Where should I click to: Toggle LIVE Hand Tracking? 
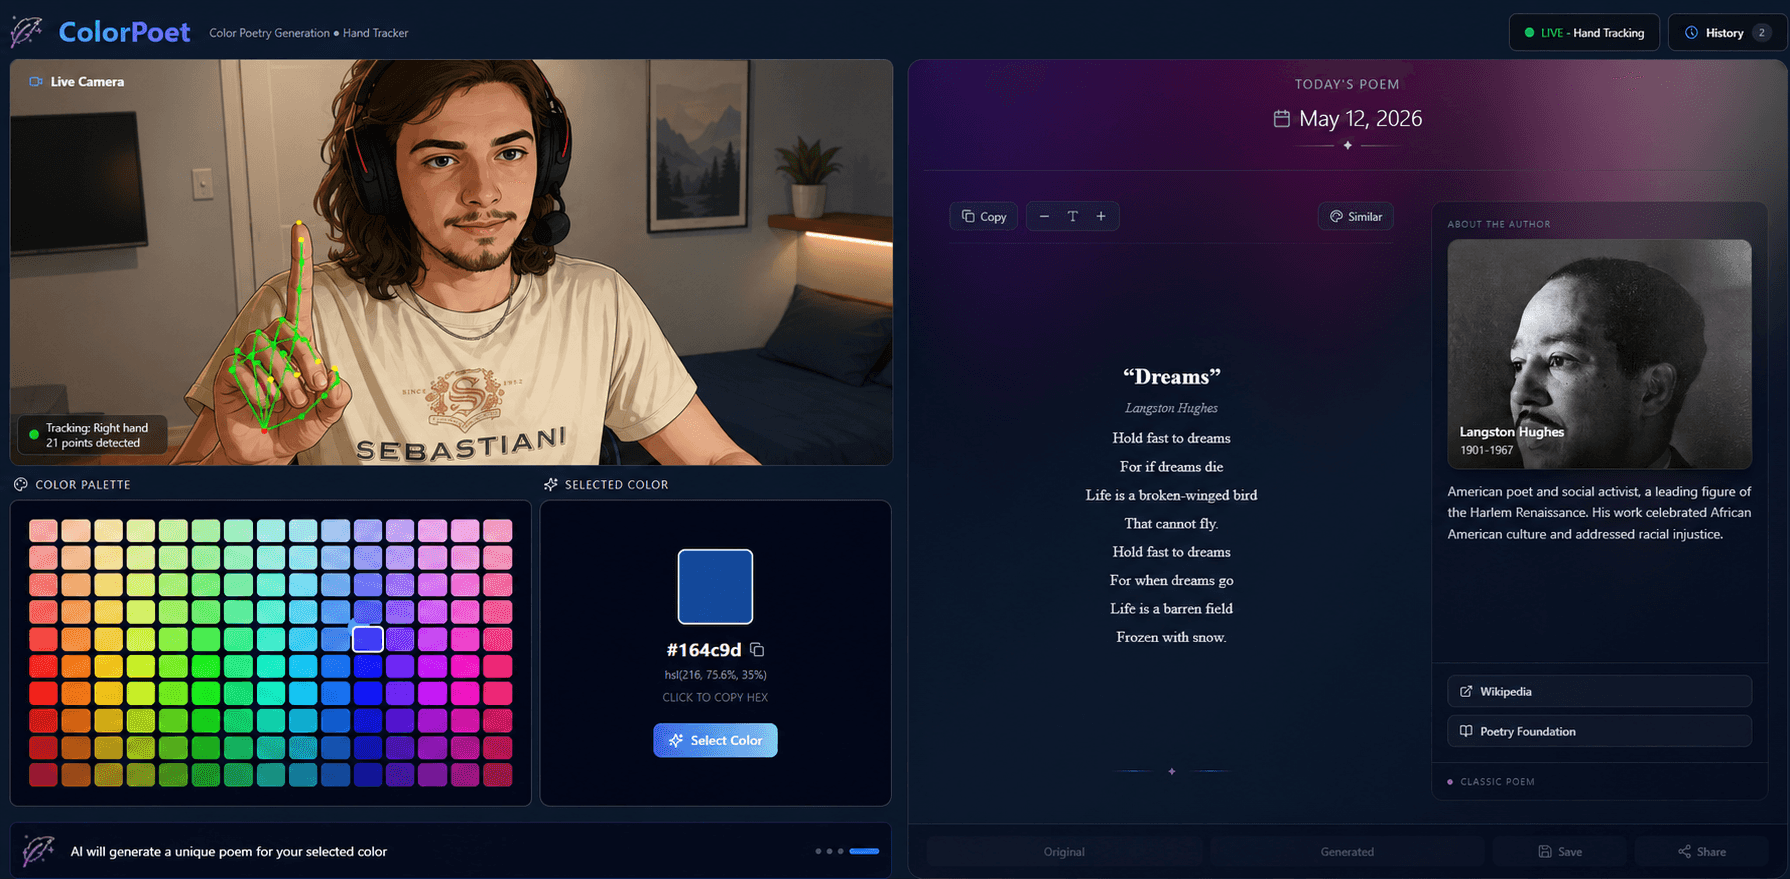click(x=1584, y=33)
